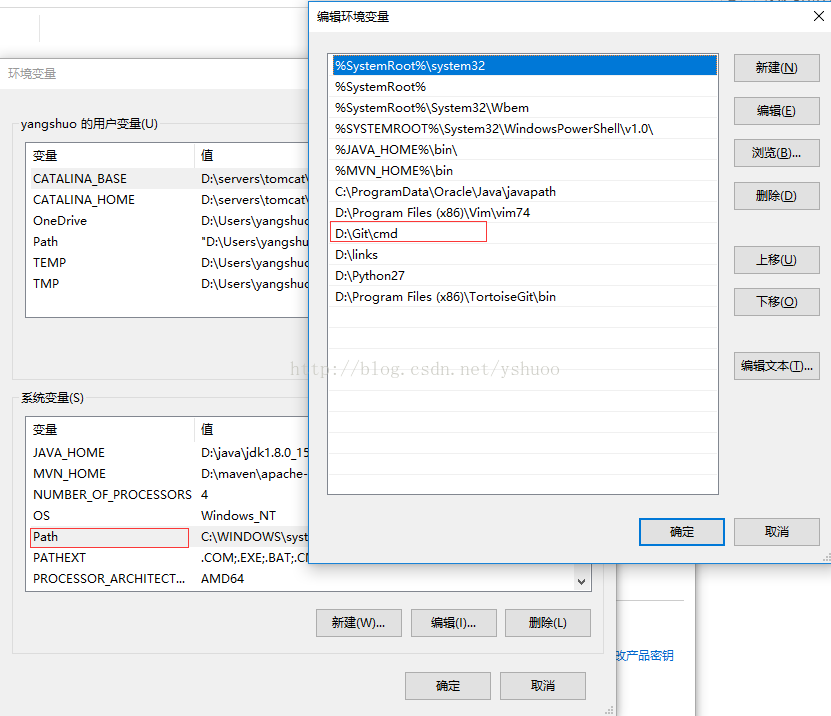This screenshot has width=831, height=716.
Task: Select the D:\links path entry
Action: click(523, 254)
